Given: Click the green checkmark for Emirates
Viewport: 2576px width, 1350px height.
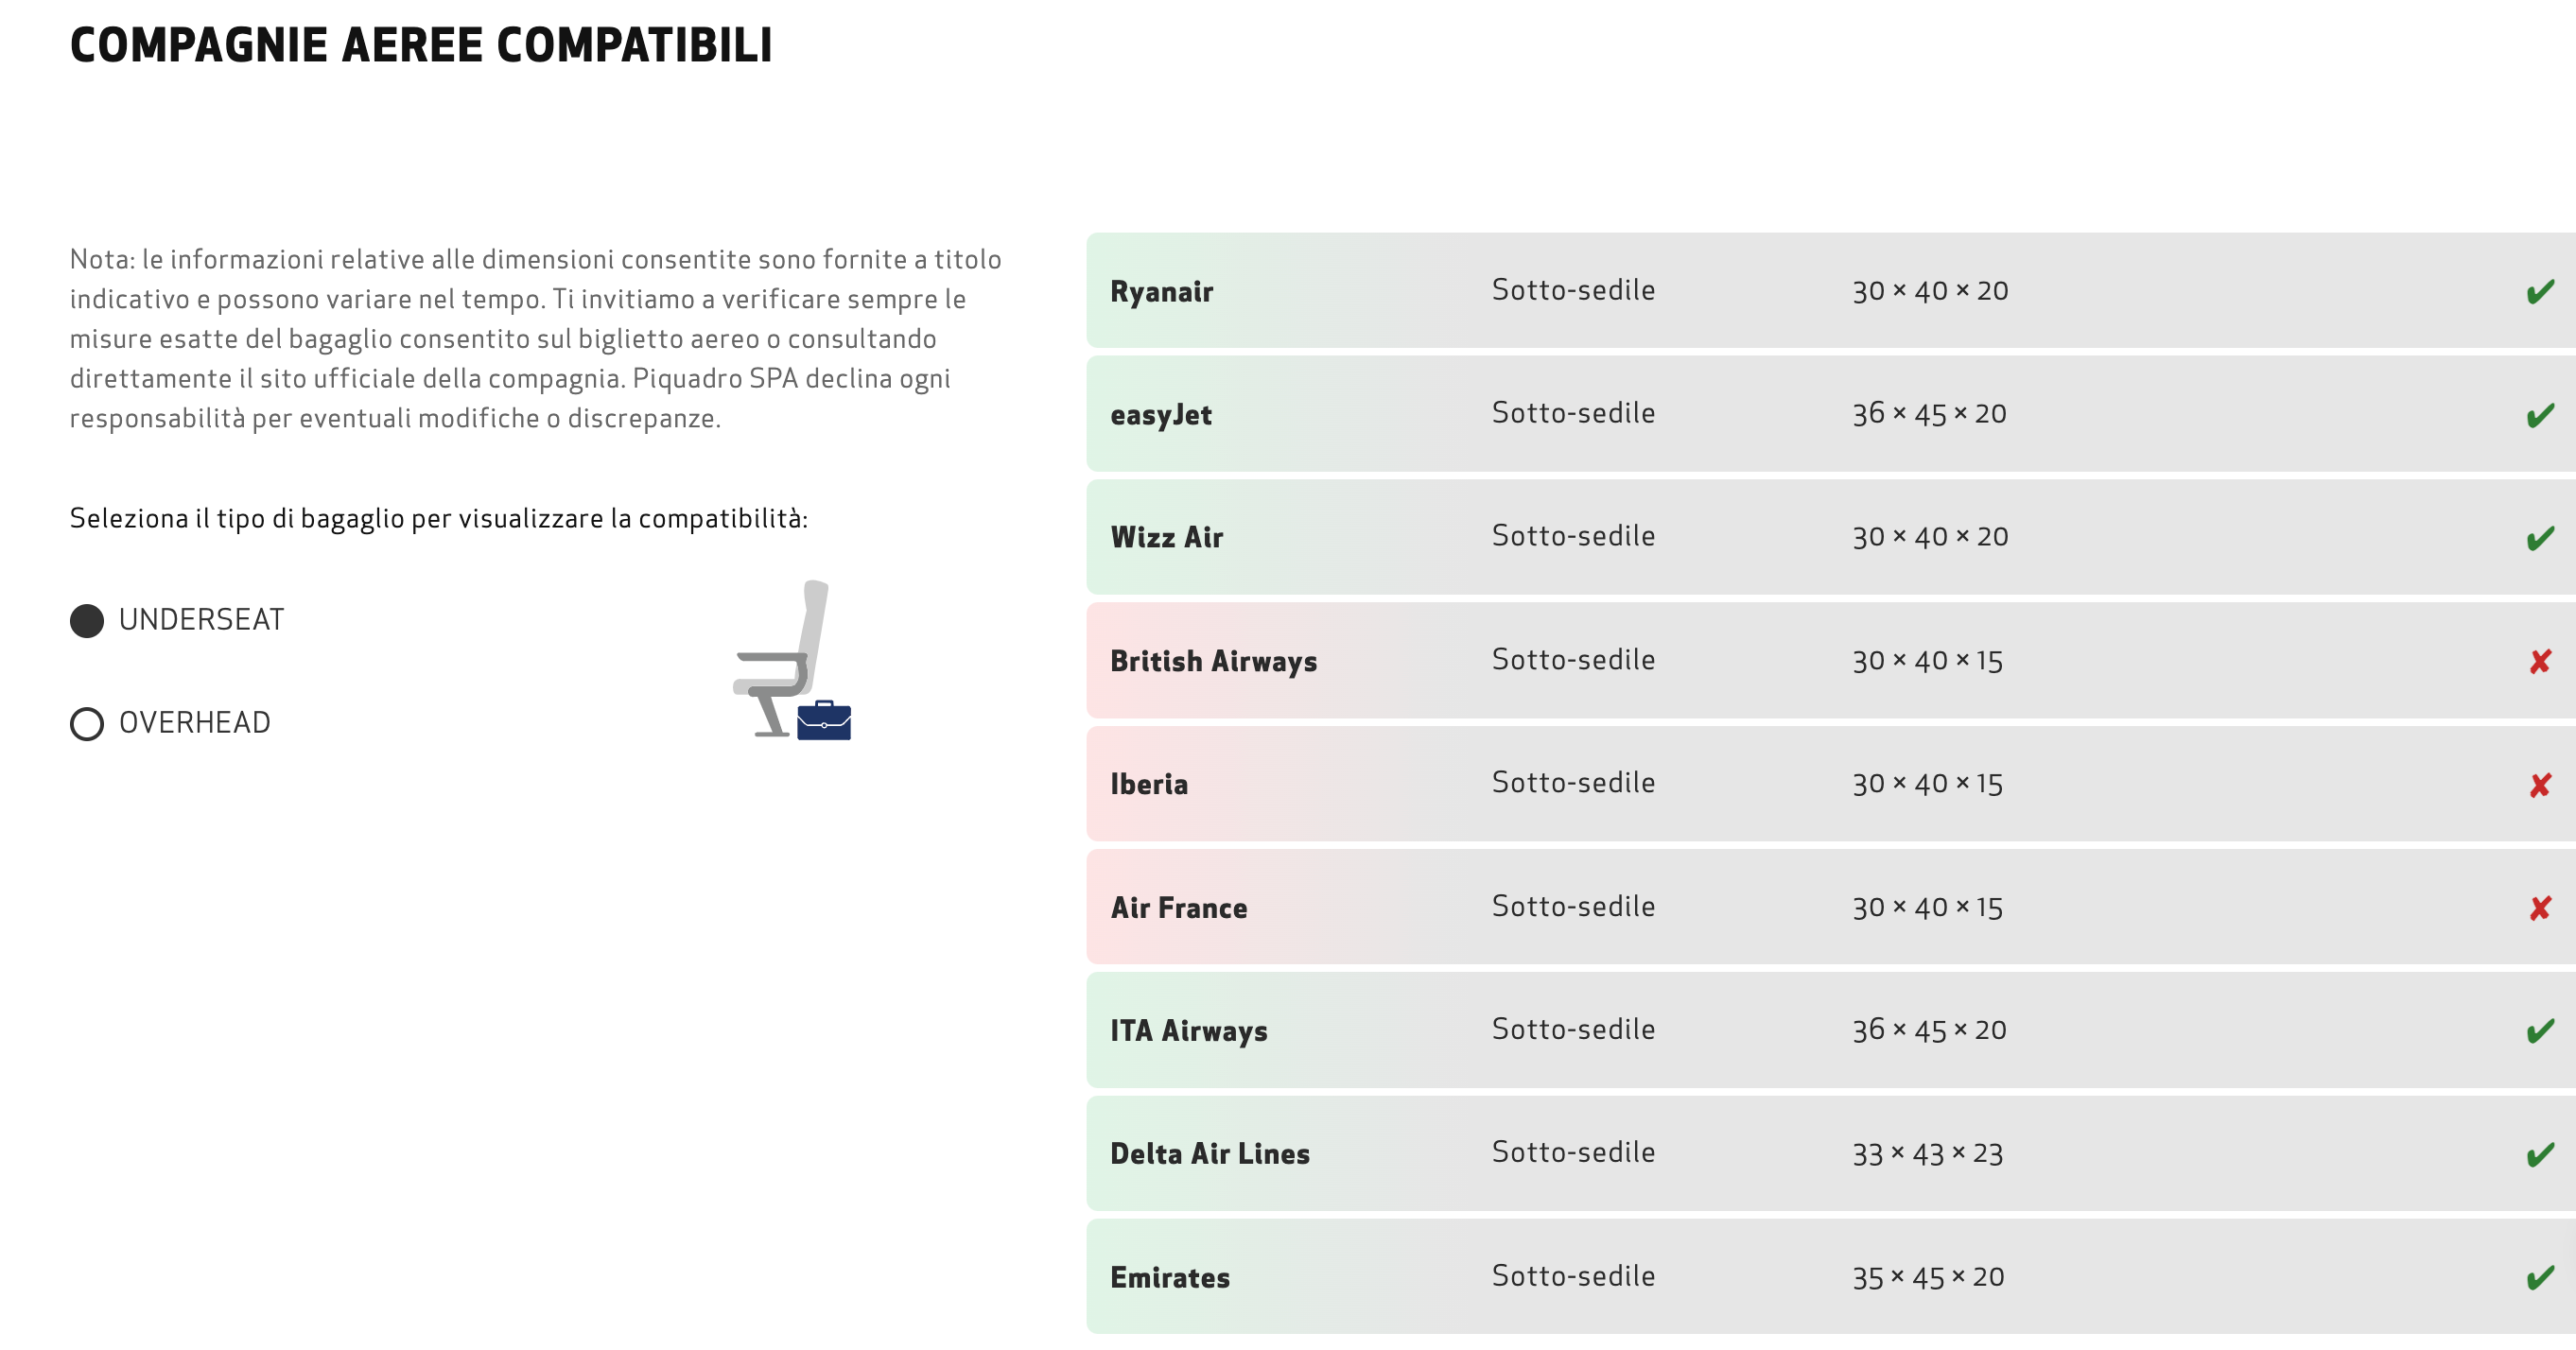Looking at the screenshot, I should coord(2540,1278).
